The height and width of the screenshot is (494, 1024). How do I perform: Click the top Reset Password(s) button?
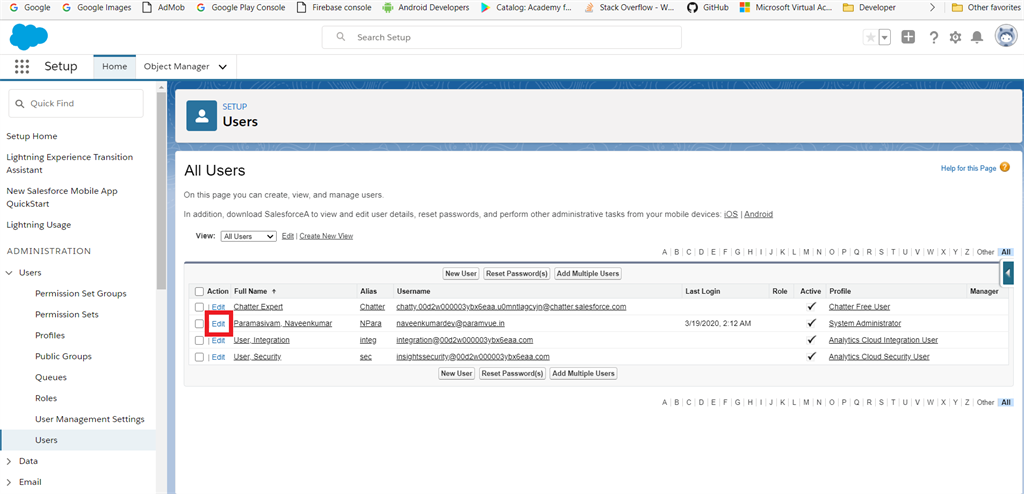(517, 273)
